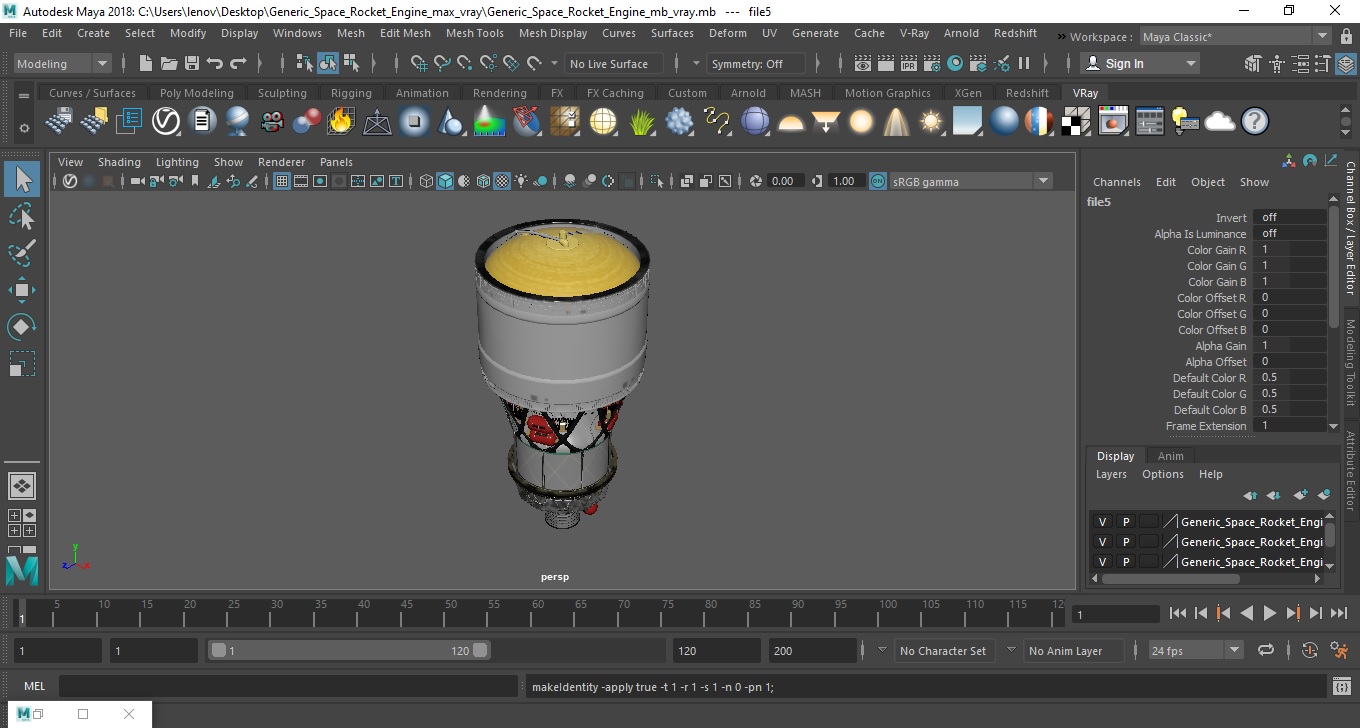Screen dimensions: 1360x728
Task: Click MEL script language label
Action: pos(34,687)
